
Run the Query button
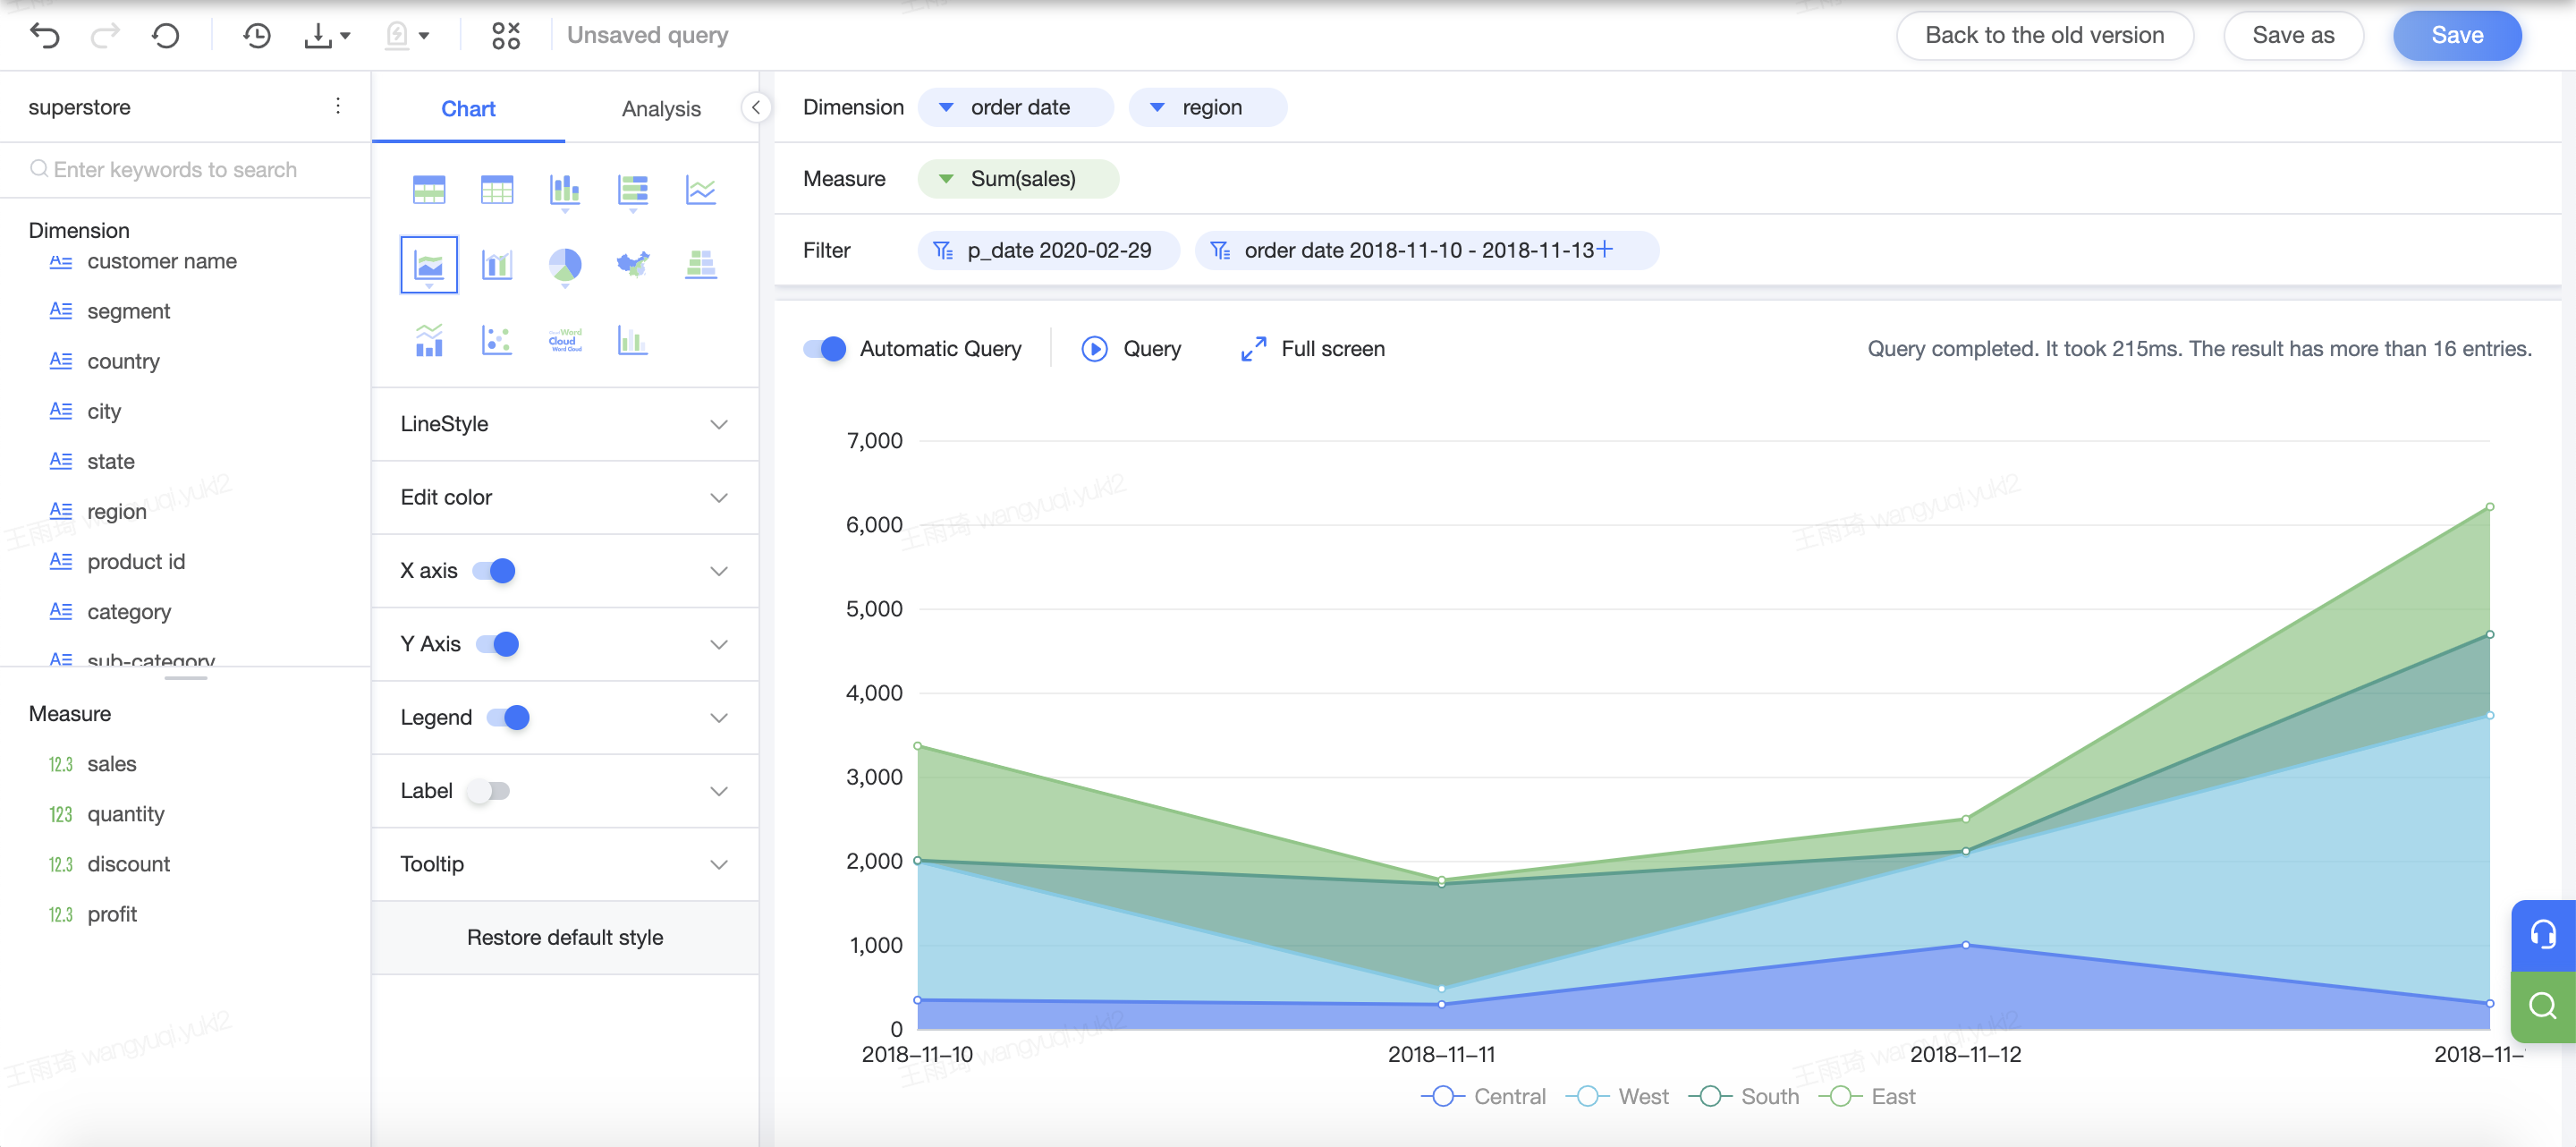(x=1131, y=349)
